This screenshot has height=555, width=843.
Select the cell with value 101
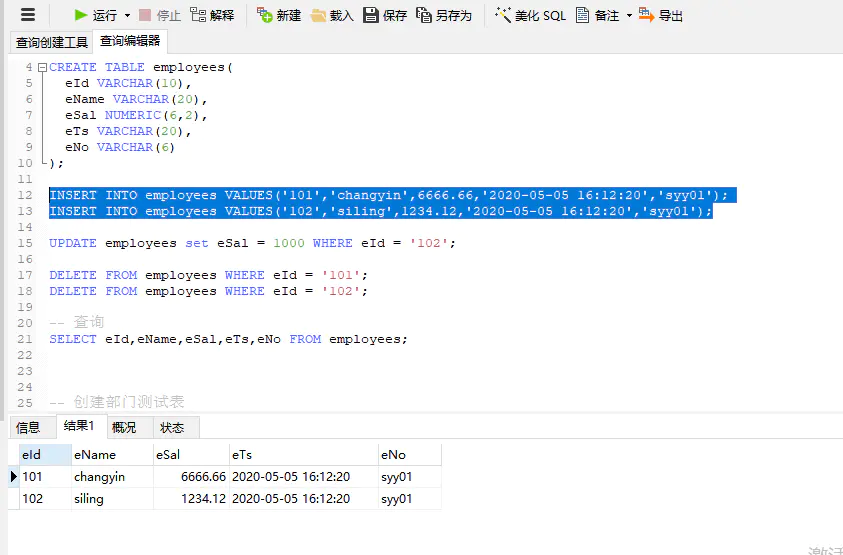point(45,477)
